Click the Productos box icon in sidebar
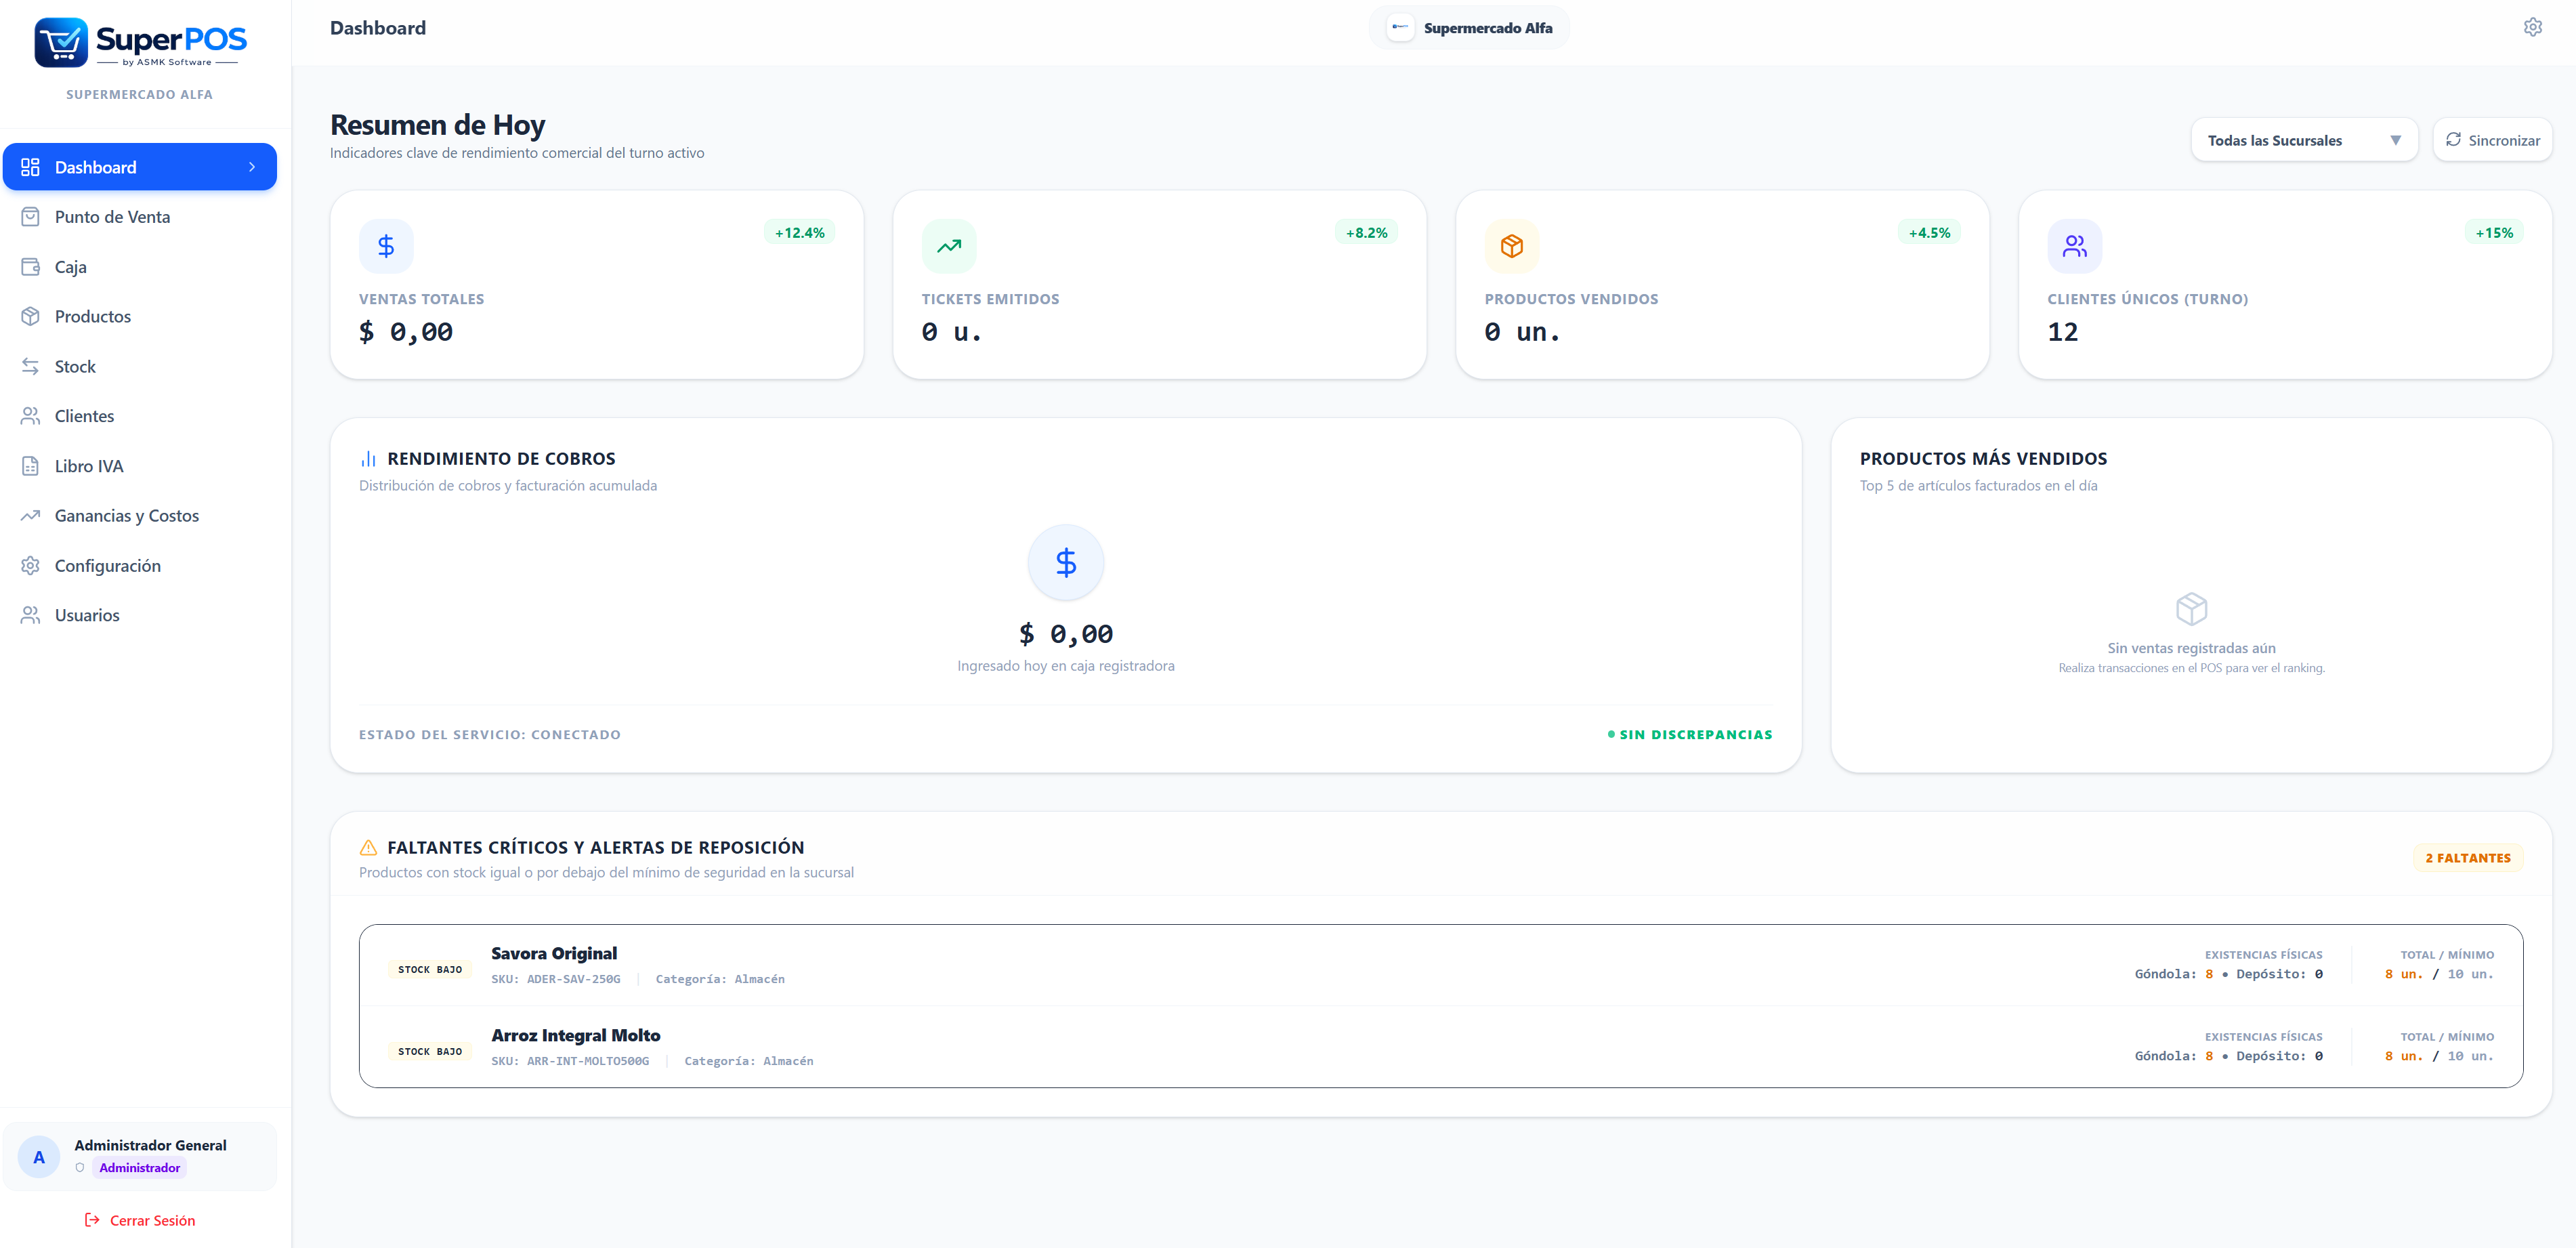The width and height of the screenshot is (2576, 1248). [30, 316]
